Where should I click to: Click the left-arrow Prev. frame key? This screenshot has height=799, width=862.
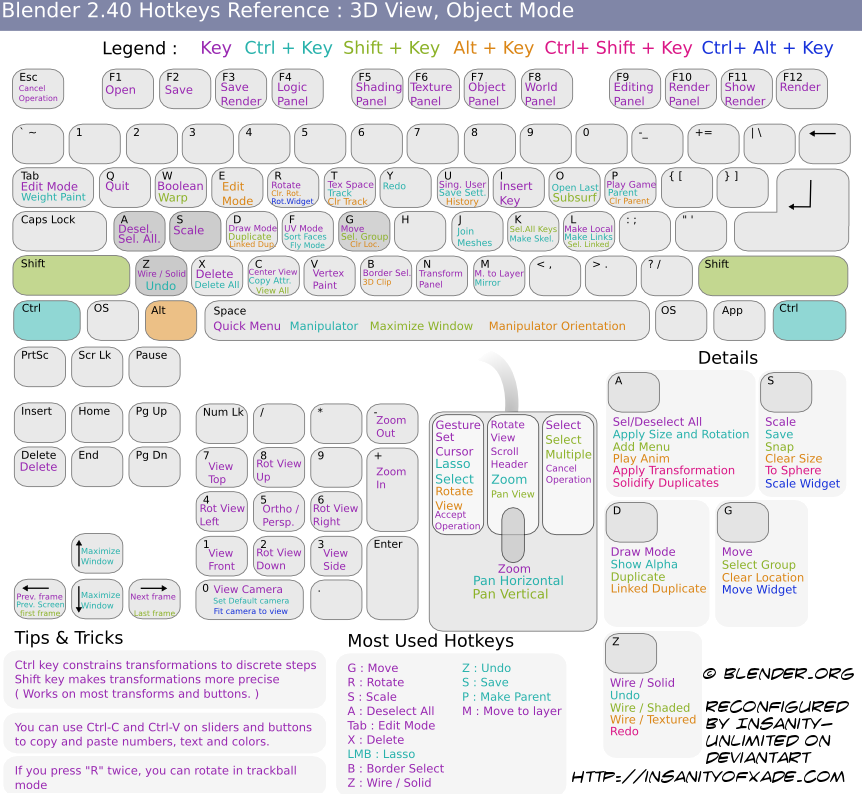pyautogui.click(x=40, y=599)
